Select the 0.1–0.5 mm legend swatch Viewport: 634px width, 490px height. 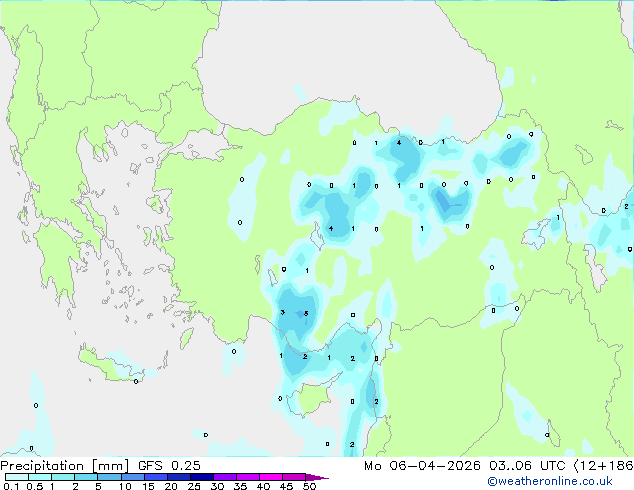click(x=17, y=477)
